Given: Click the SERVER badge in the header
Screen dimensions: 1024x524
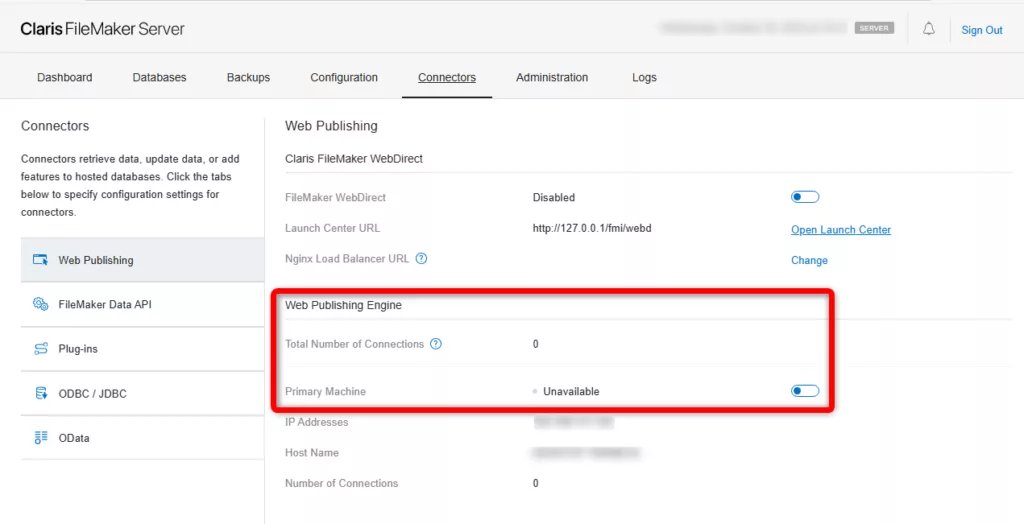Looking at the screenshot, I should click(874, 28).
